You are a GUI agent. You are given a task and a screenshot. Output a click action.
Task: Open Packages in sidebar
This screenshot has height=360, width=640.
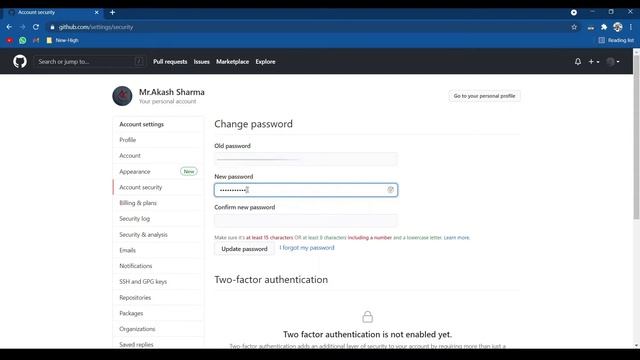(x=158, y=313)
